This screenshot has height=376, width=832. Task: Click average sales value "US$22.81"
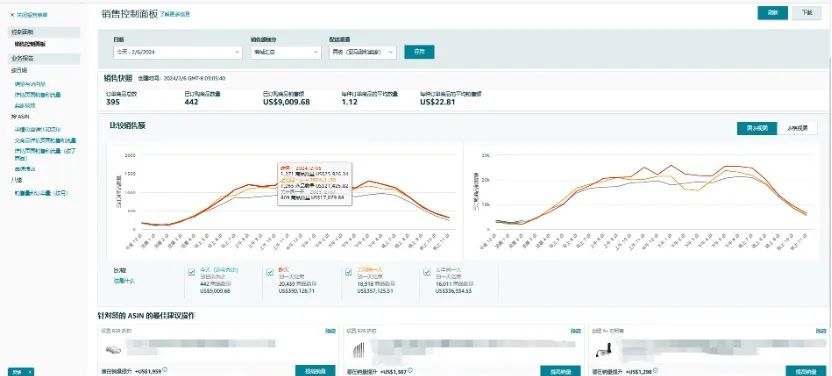tap(438, 102)
